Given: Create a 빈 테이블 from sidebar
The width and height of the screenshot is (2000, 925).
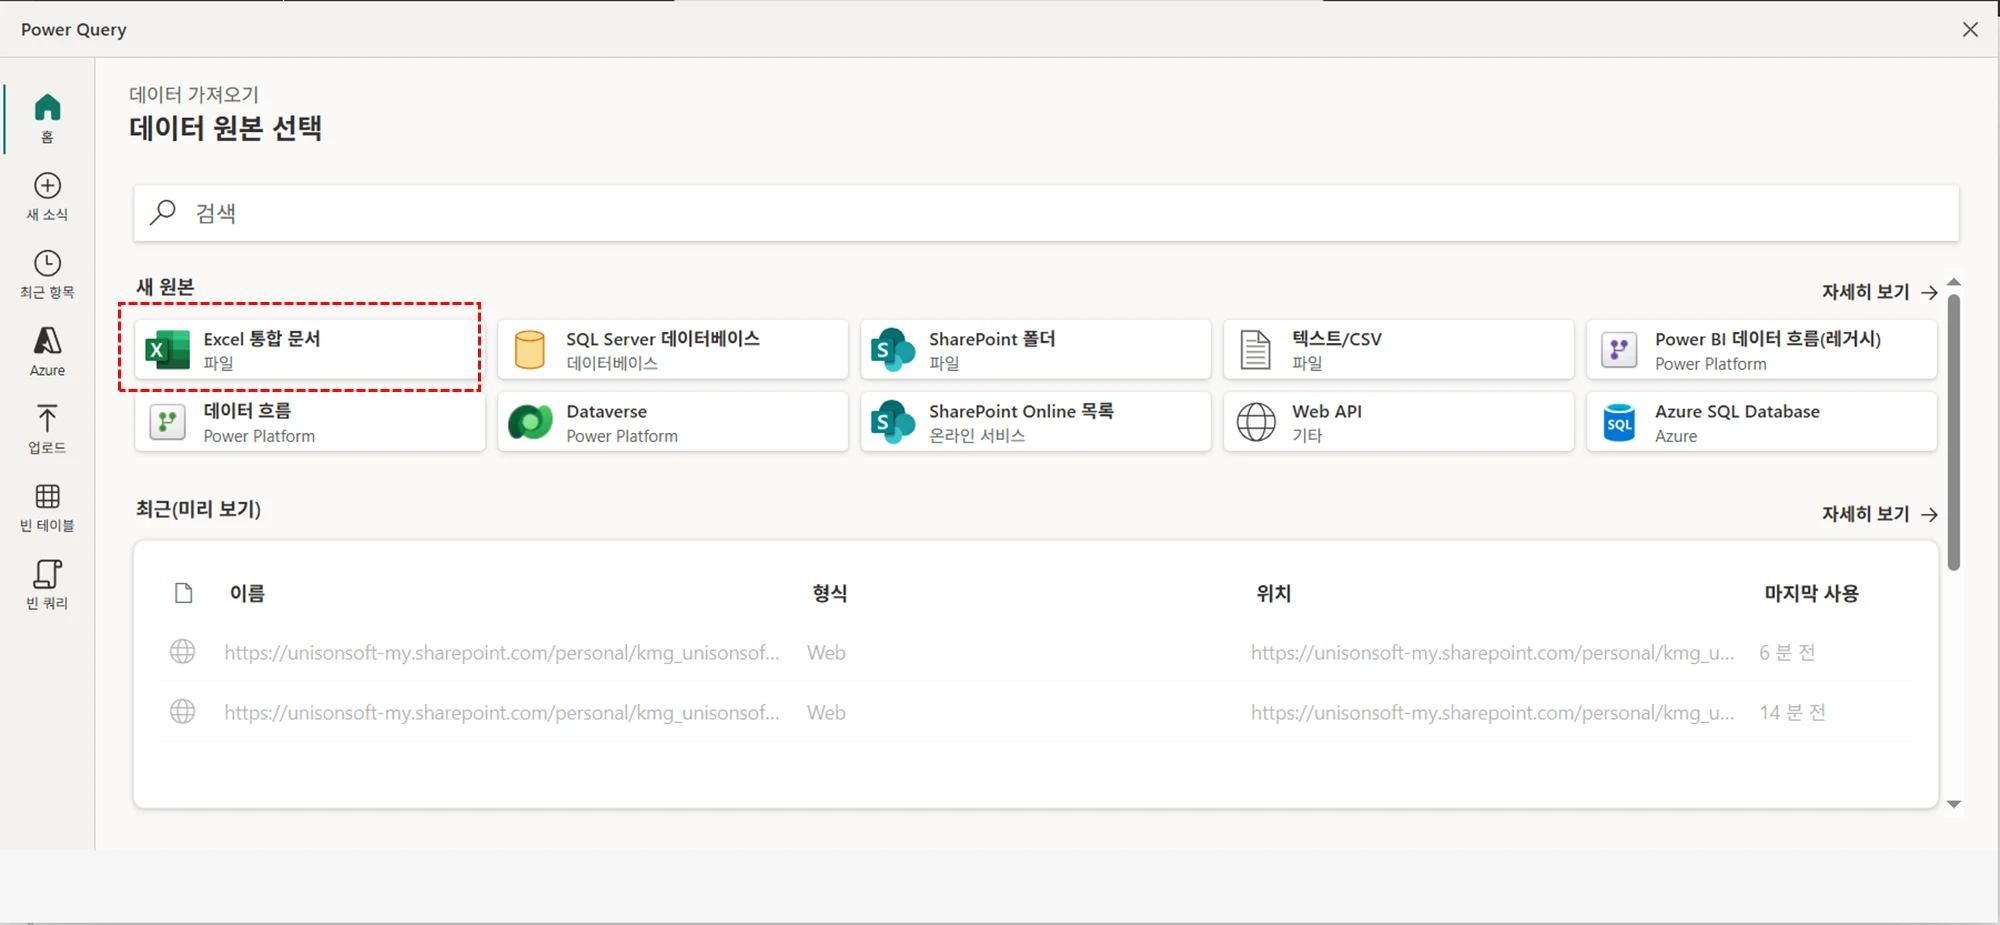Looking at the screenshot, I should [47, 507].
